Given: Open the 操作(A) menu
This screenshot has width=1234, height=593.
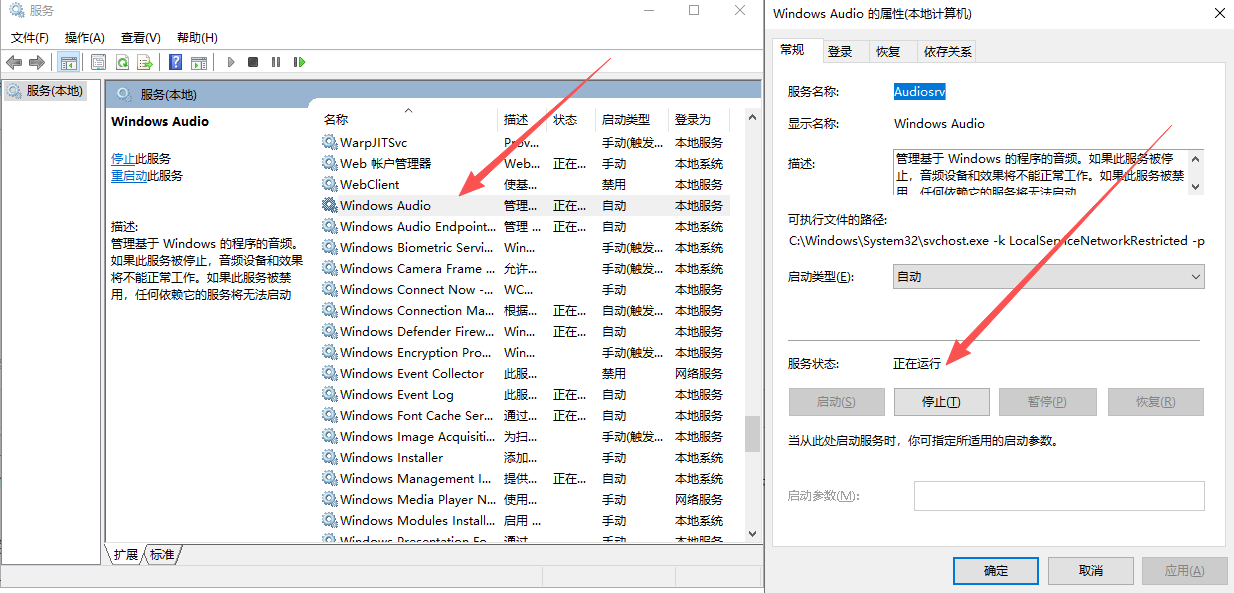Looking at the screenshot, I should (85, 37).
